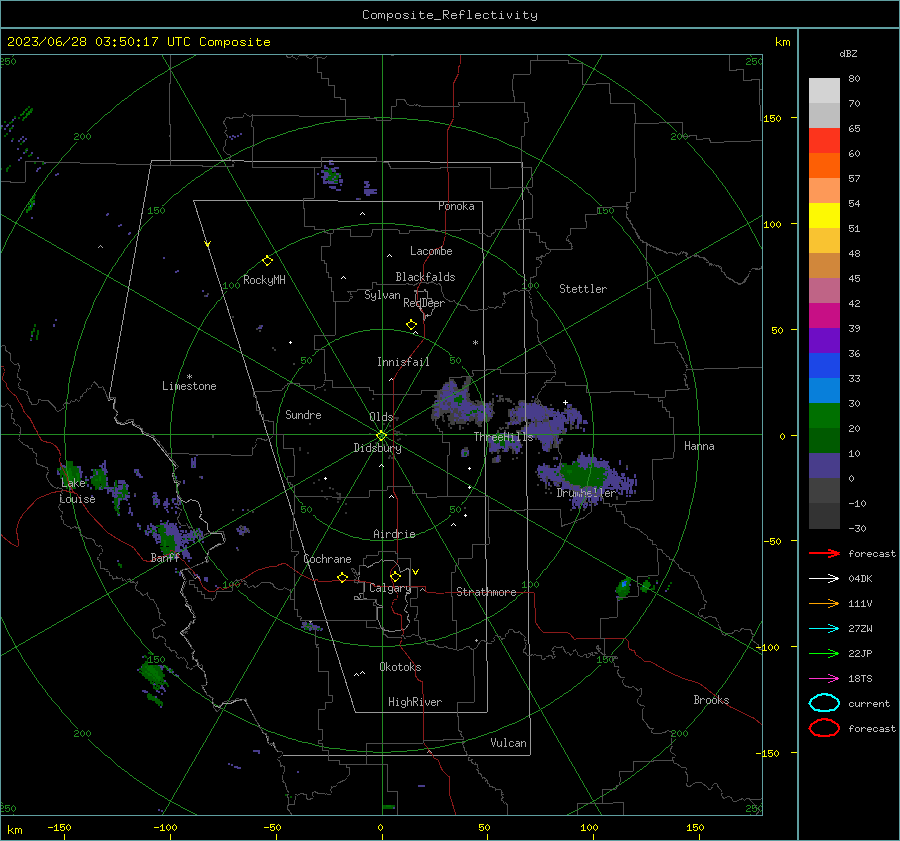Click the yellow V marker near RockyMH
The width and height of the screenshot is (900, 841).
coord(207,244)
